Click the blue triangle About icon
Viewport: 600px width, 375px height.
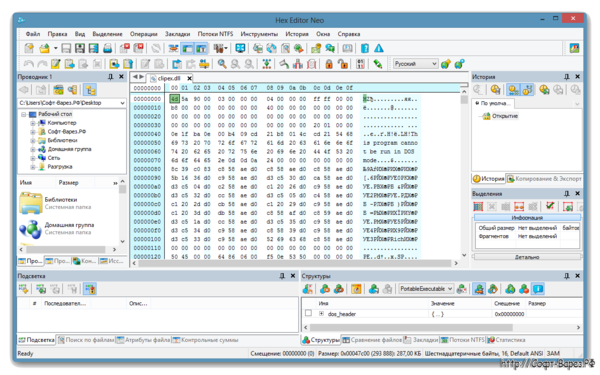pyautogui.click(x=378, y=48)
